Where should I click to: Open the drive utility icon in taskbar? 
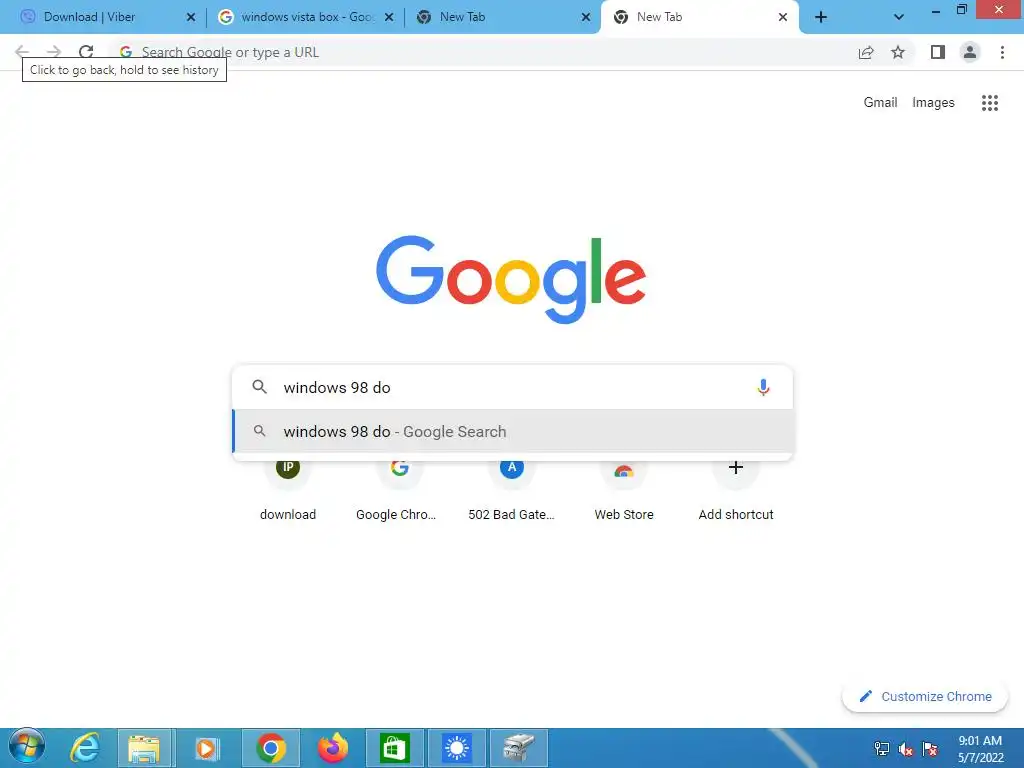[x=519, y=748]
